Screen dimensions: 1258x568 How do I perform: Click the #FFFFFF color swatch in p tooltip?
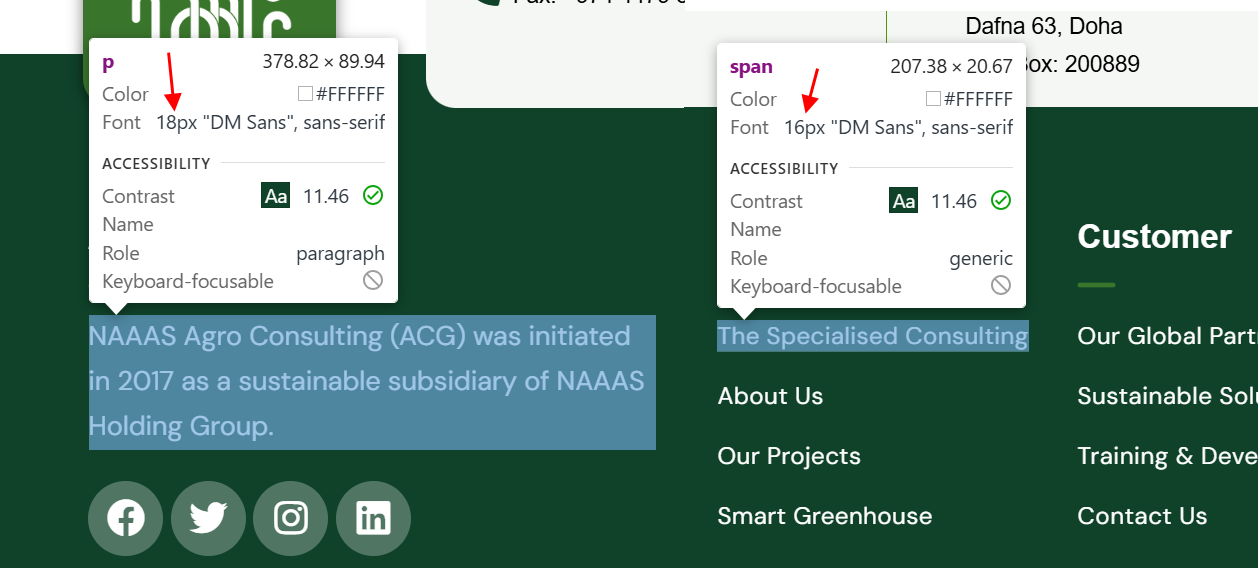tap(306, 95)
